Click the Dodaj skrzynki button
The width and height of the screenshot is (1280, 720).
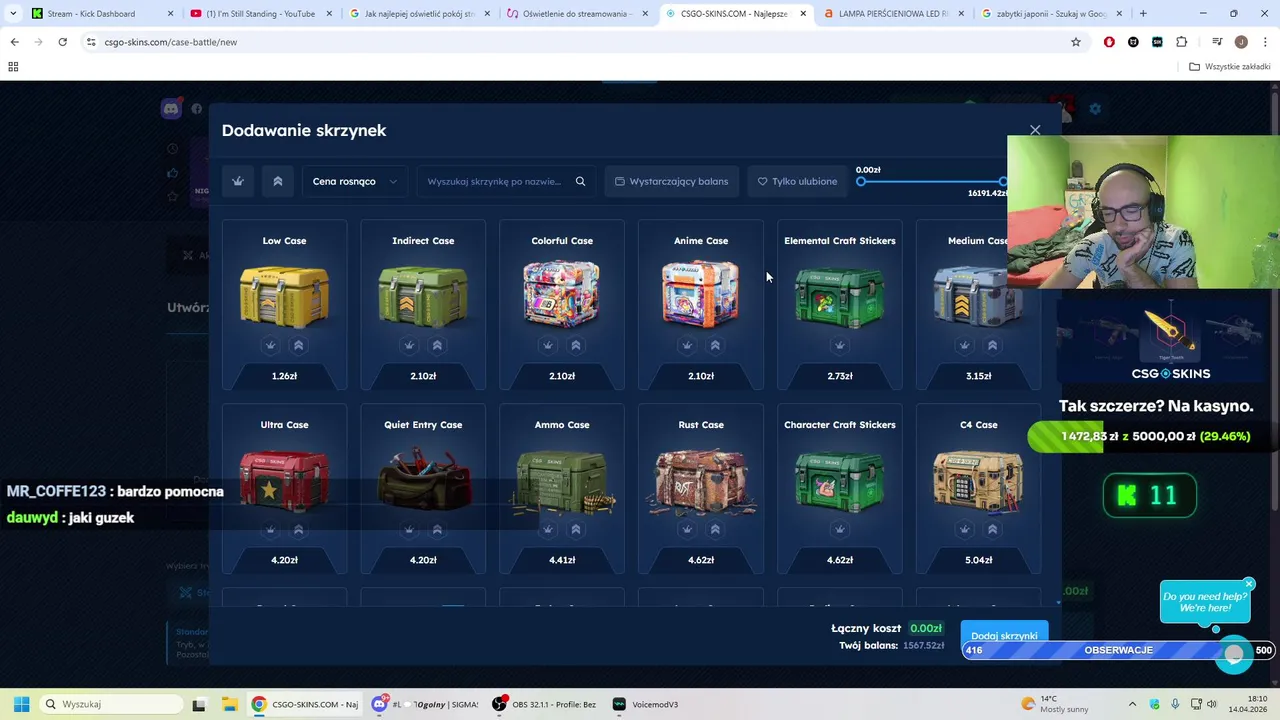click(1004, 634)
